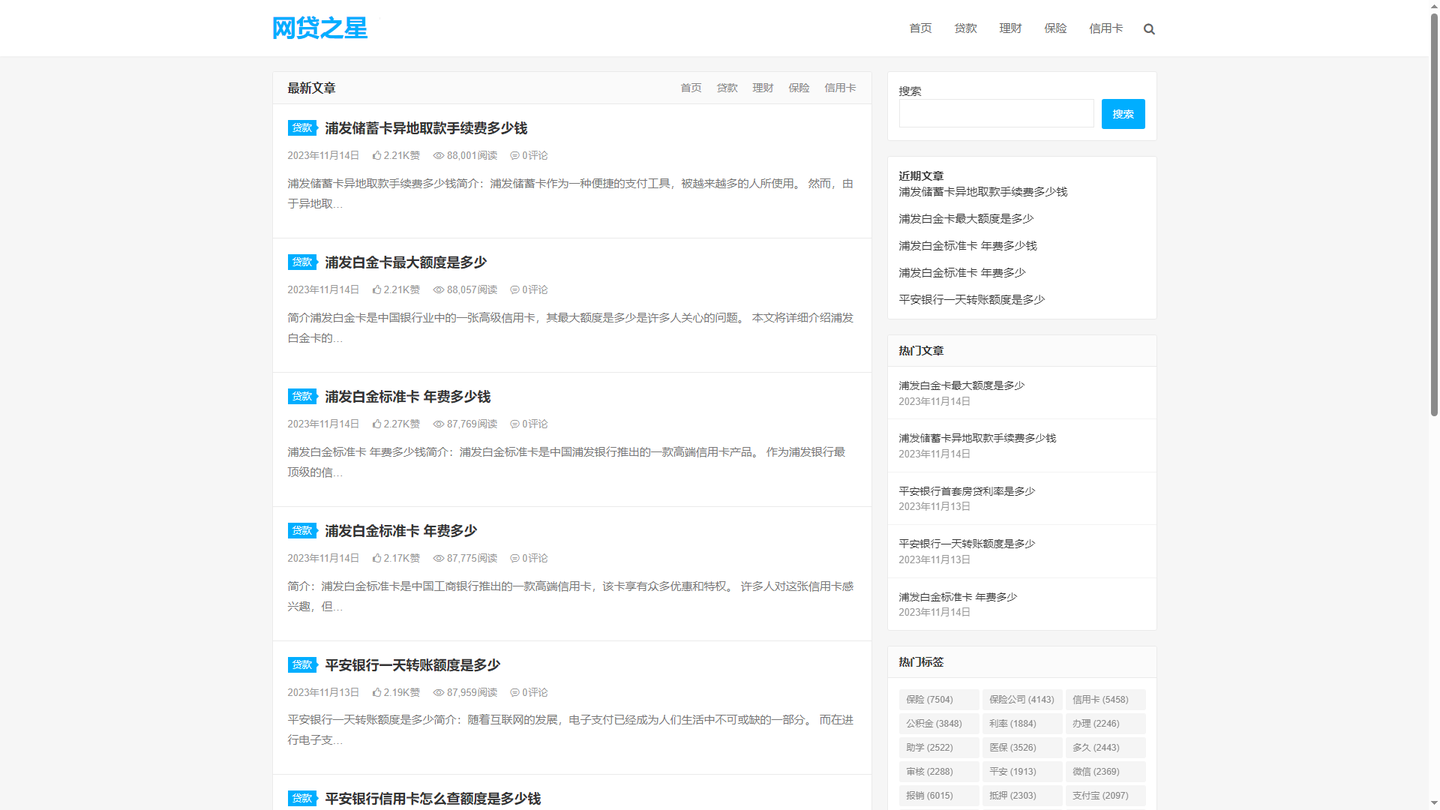Open 平安银行一天转账额度是多少 under 近期文章
1440x810 pixels.
coord(972,300)
